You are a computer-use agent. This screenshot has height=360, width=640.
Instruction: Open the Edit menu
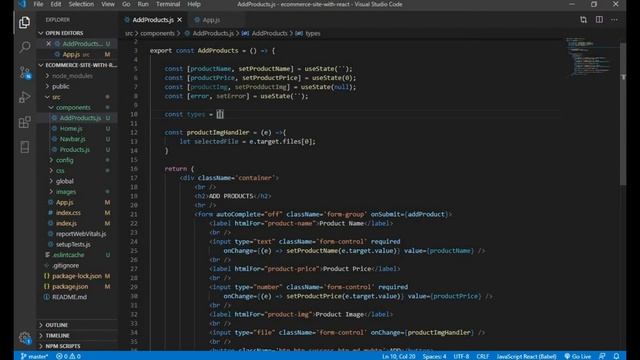tap(56, 4)
